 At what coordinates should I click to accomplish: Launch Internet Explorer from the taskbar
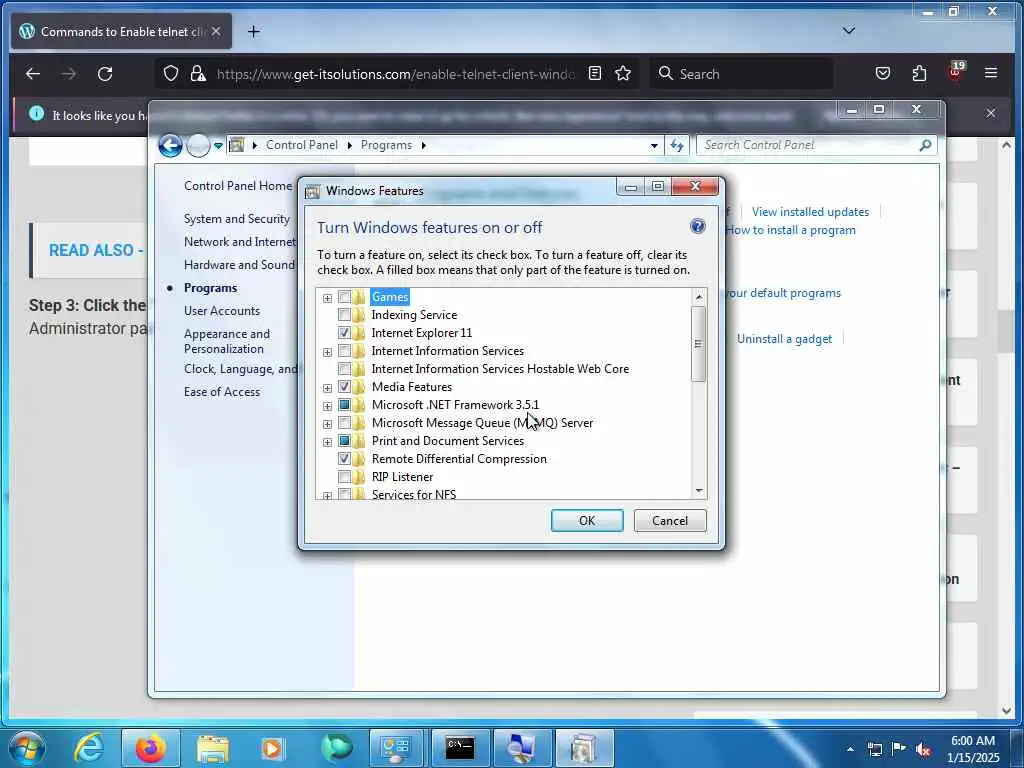pos(88,748)
